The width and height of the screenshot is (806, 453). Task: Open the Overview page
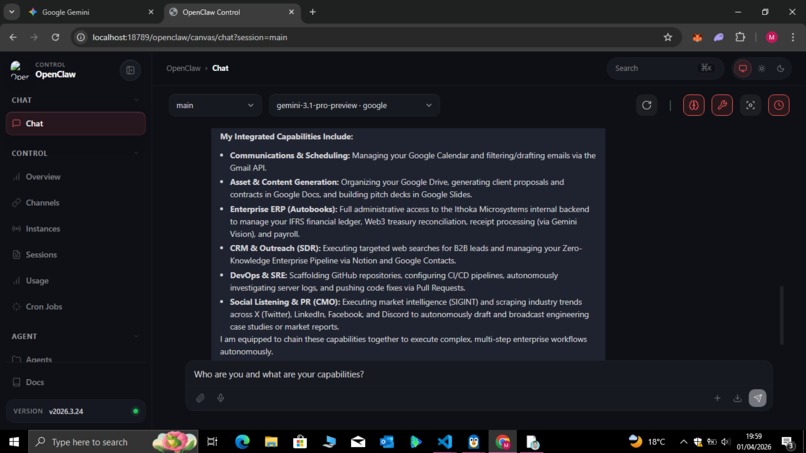pos(76,177)
